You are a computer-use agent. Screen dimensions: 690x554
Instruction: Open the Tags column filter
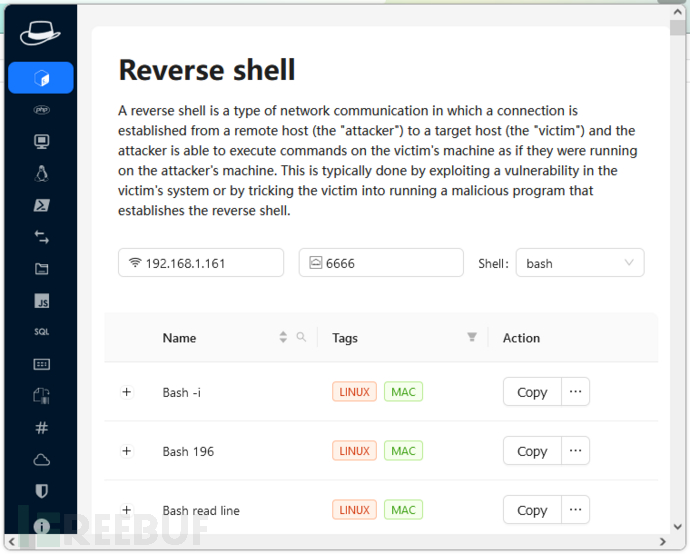coord(472,338)
